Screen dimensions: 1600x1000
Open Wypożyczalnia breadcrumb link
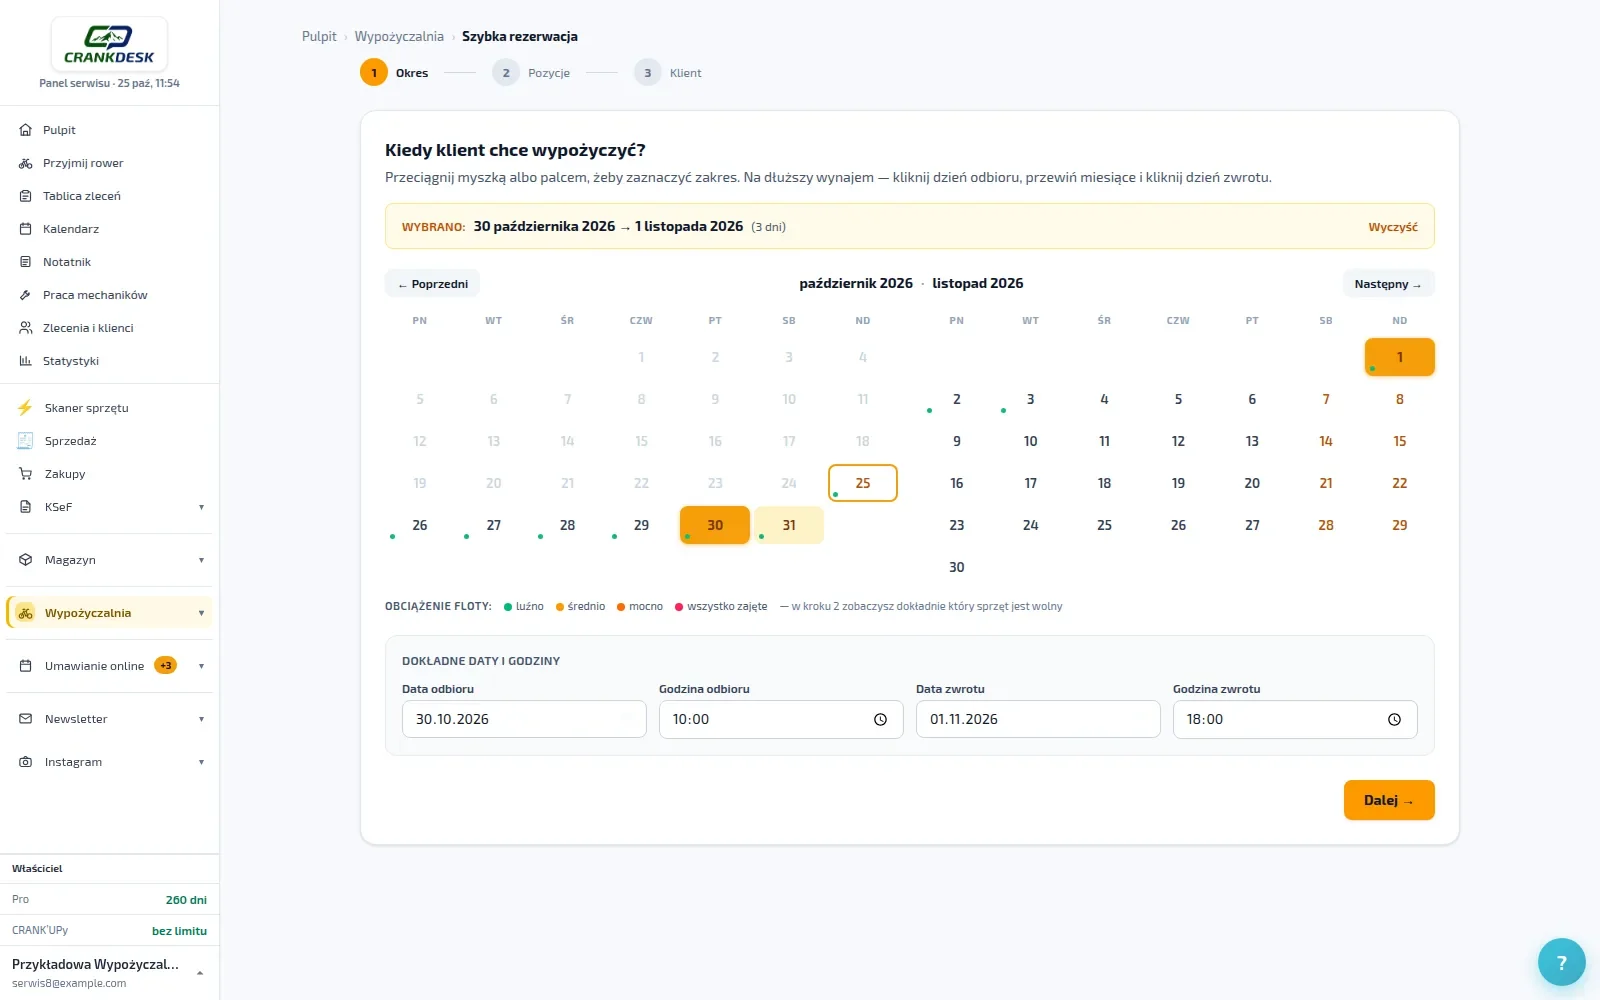399,36
